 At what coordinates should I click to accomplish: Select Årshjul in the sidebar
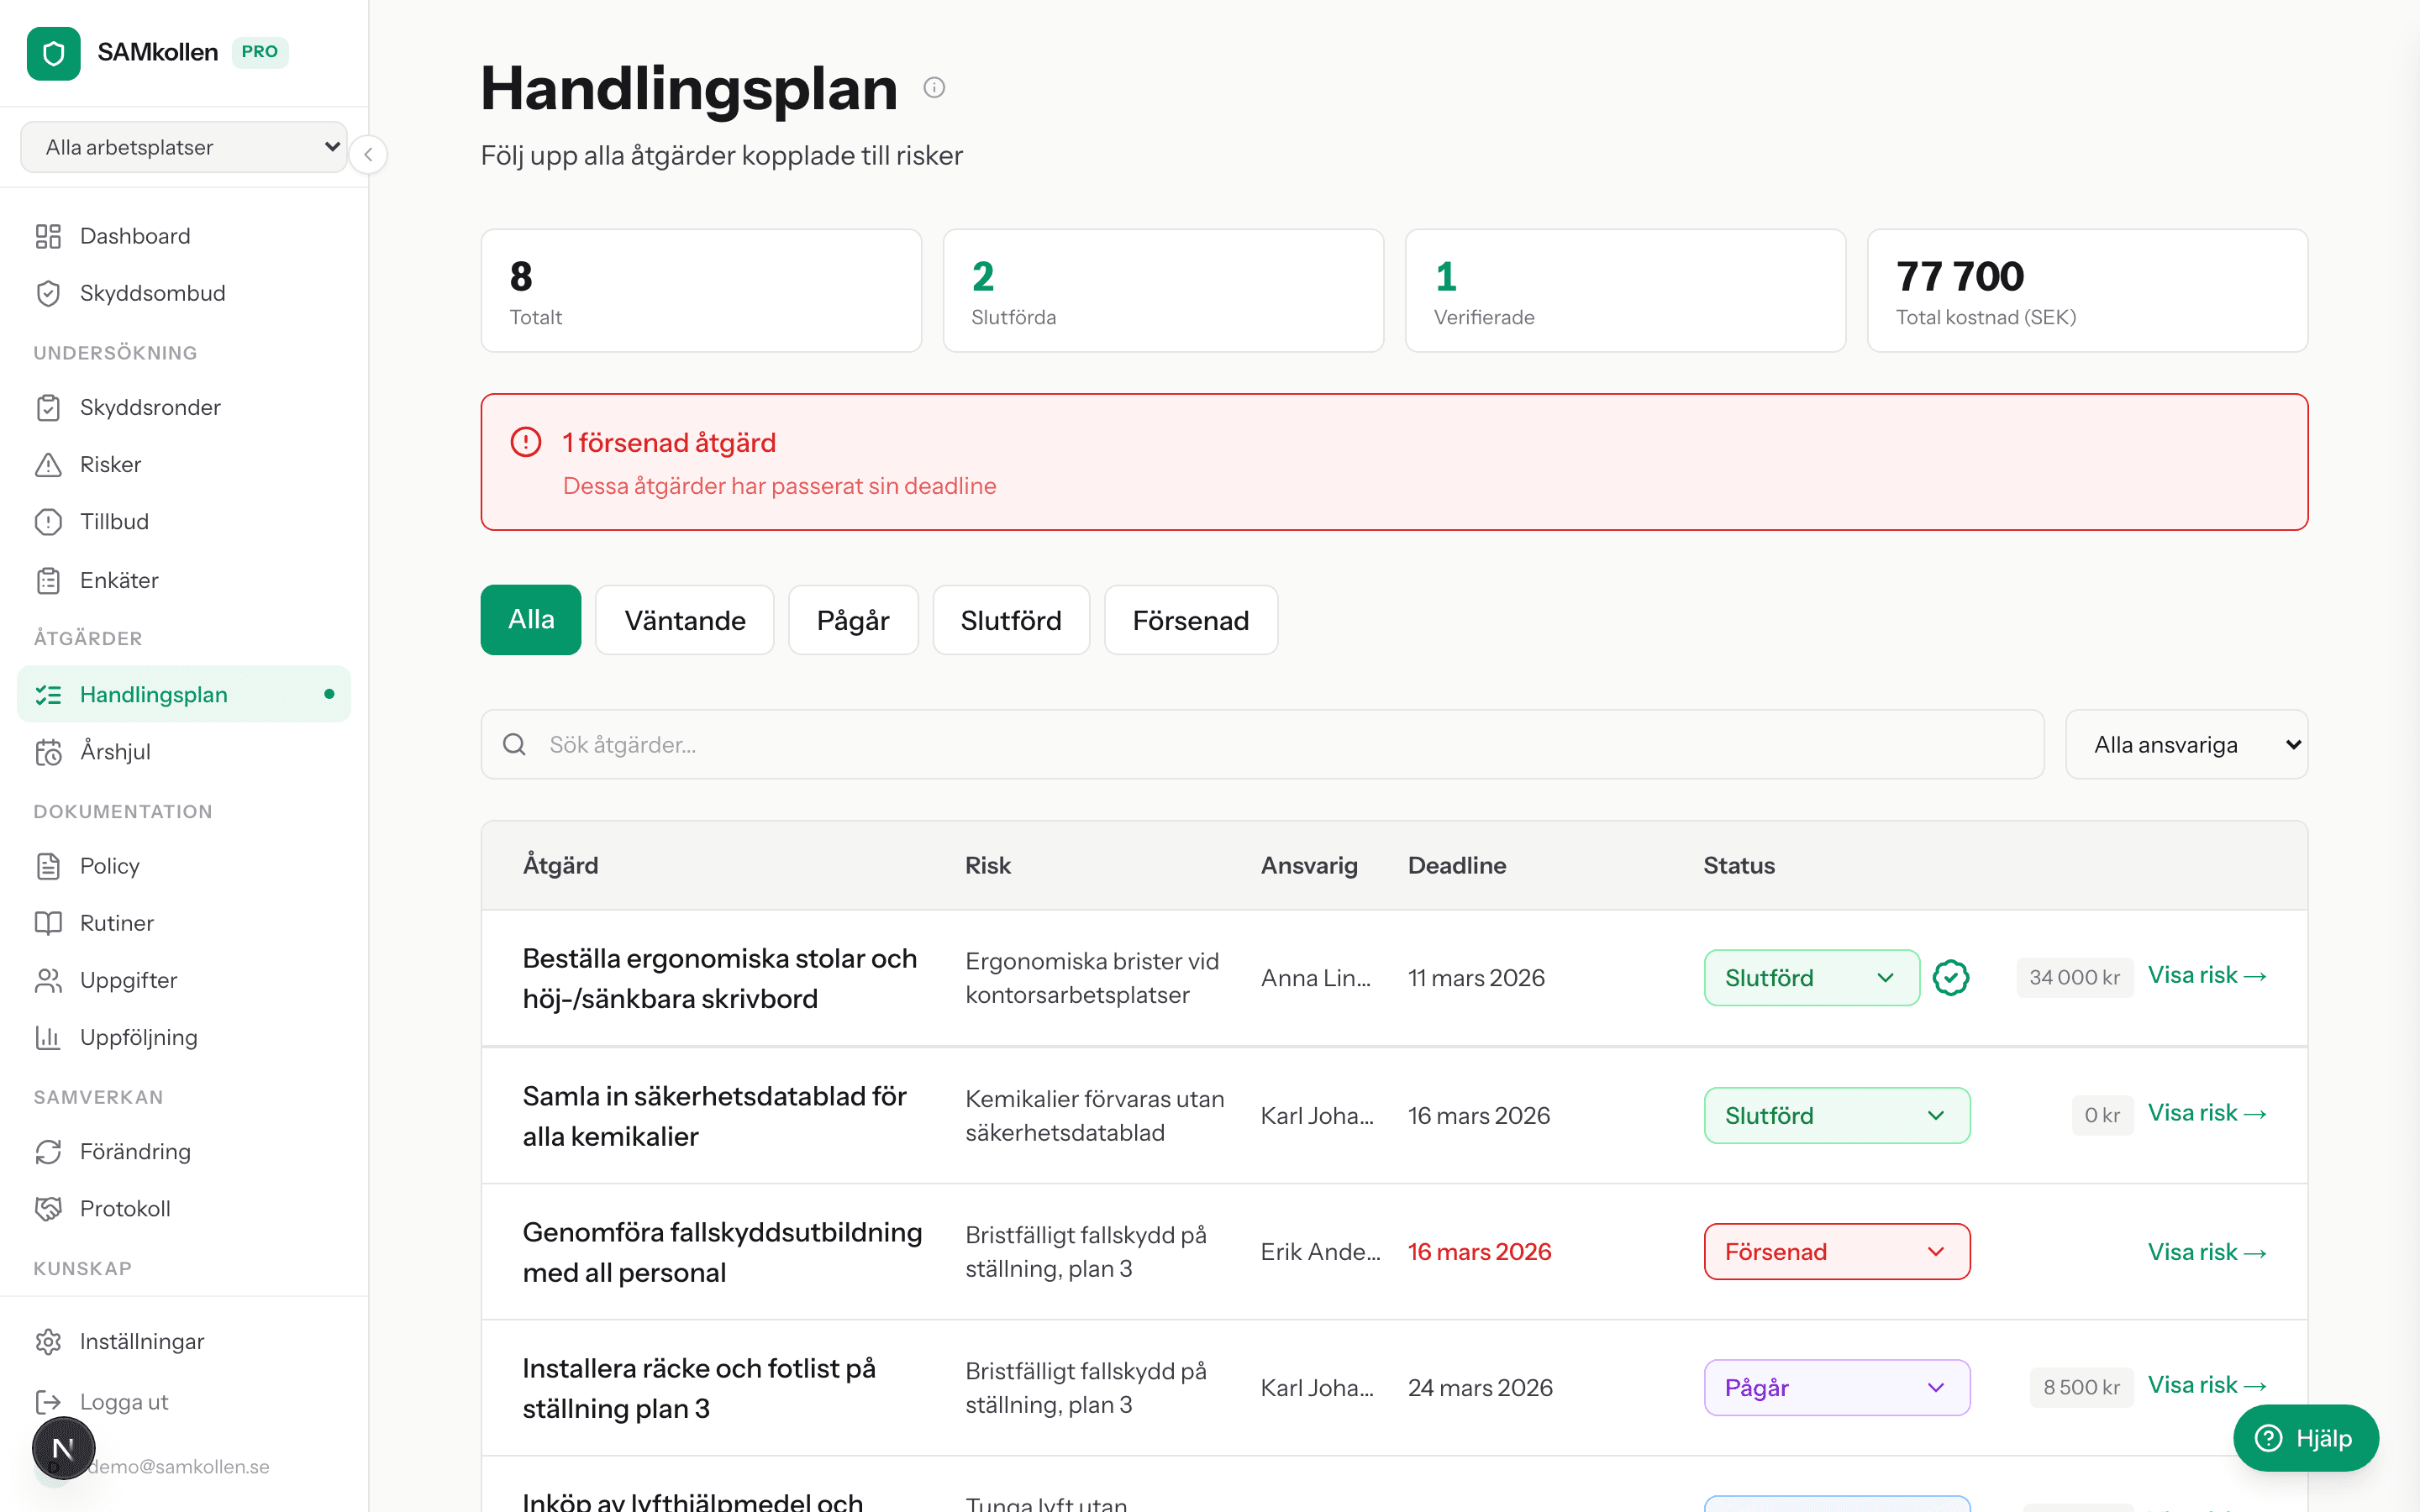pos(115,752)
